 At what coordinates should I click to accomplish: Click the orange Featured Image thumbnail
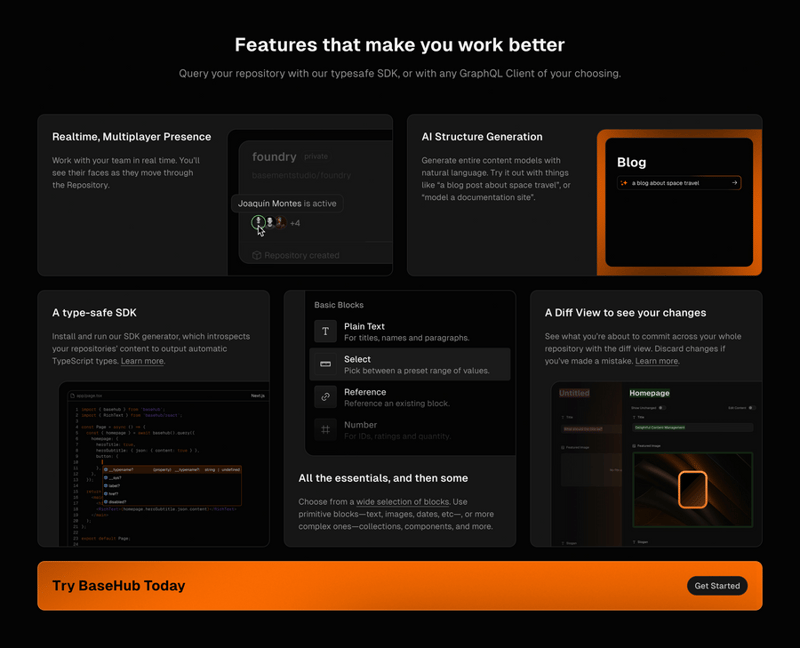[693, 490]
